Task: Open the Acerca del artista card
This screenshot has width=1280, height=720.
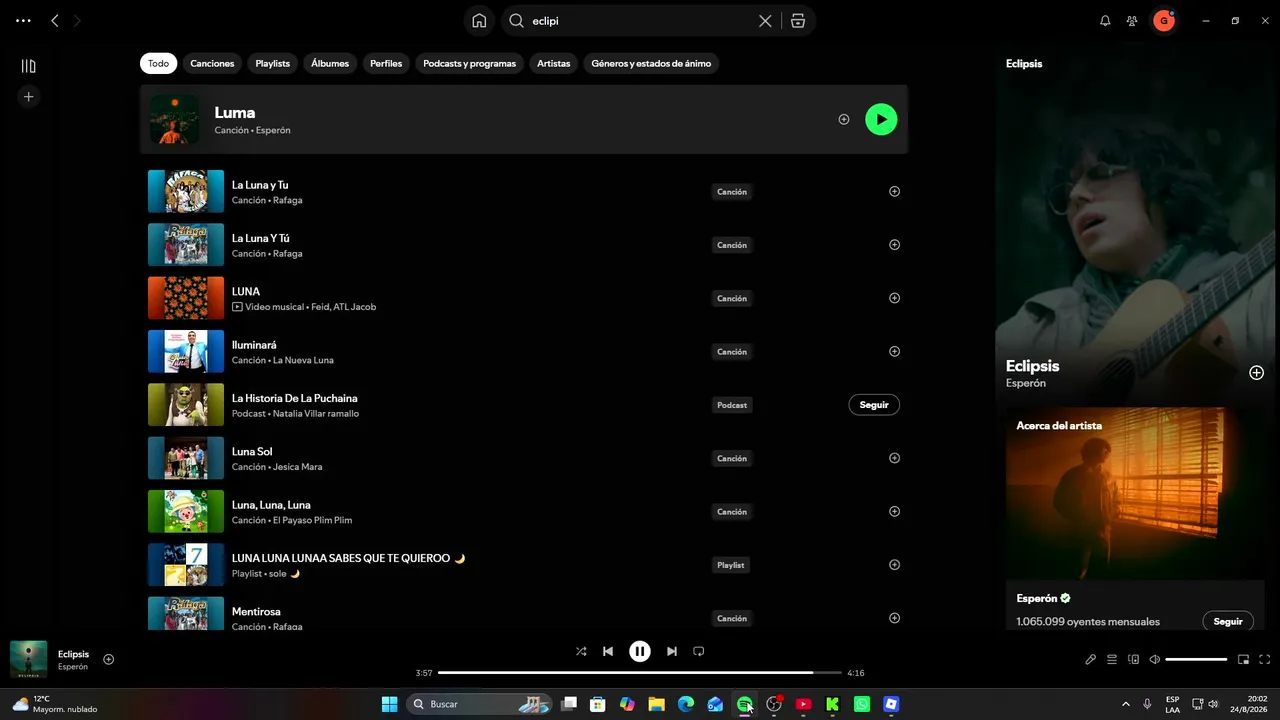Action: pyautogui.click(x=1136, y=518)
